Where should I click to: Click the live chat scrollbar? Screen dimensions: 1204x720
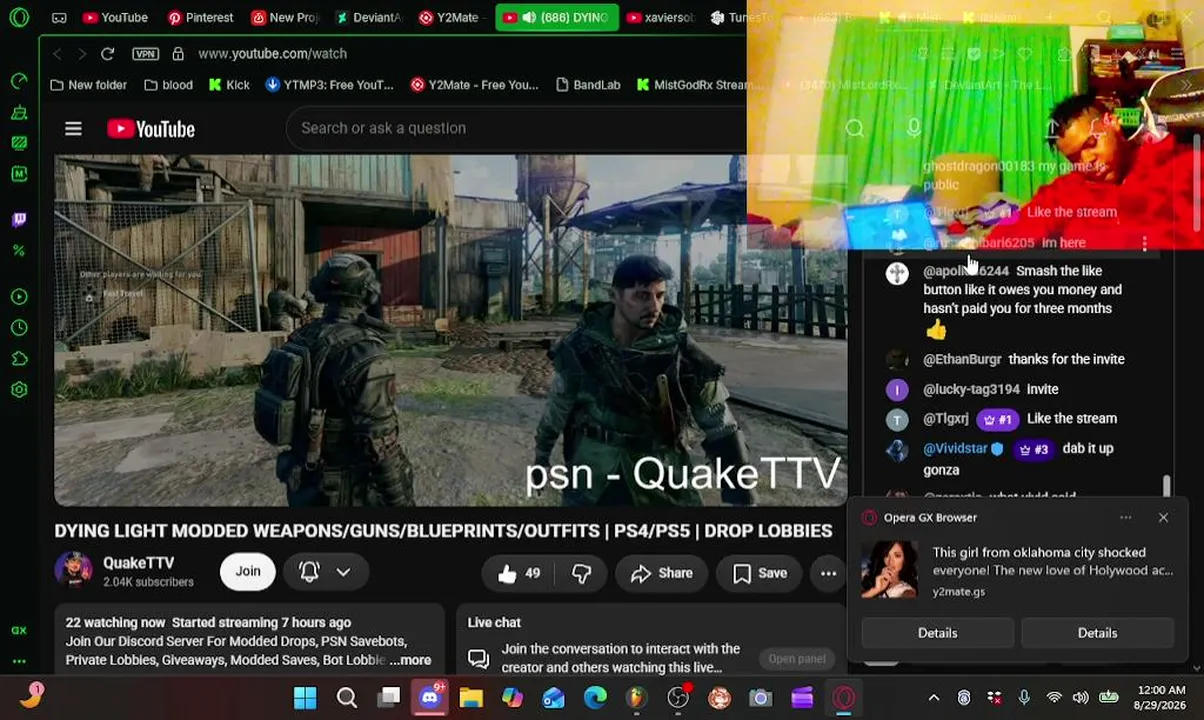click(1166, 486)
